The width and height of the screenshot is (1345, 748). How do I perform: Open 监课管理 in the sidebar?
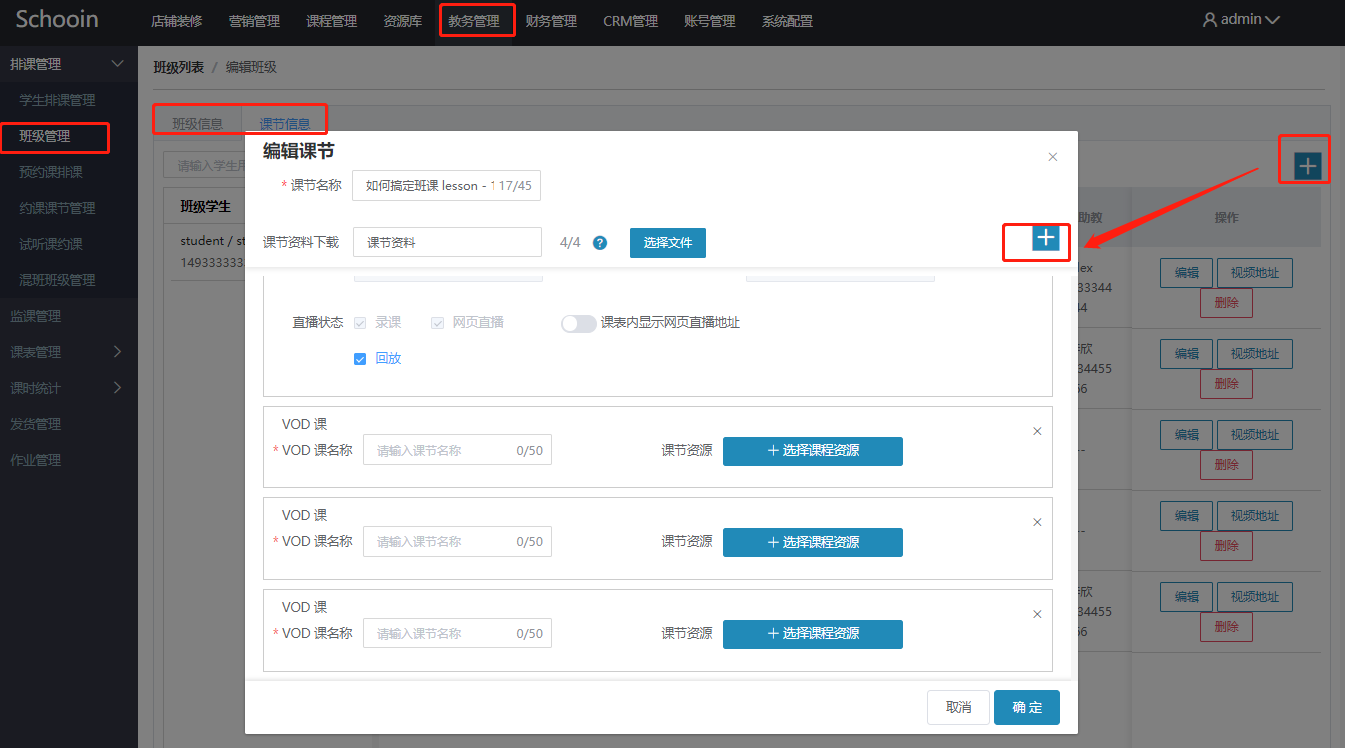(35, 316)
